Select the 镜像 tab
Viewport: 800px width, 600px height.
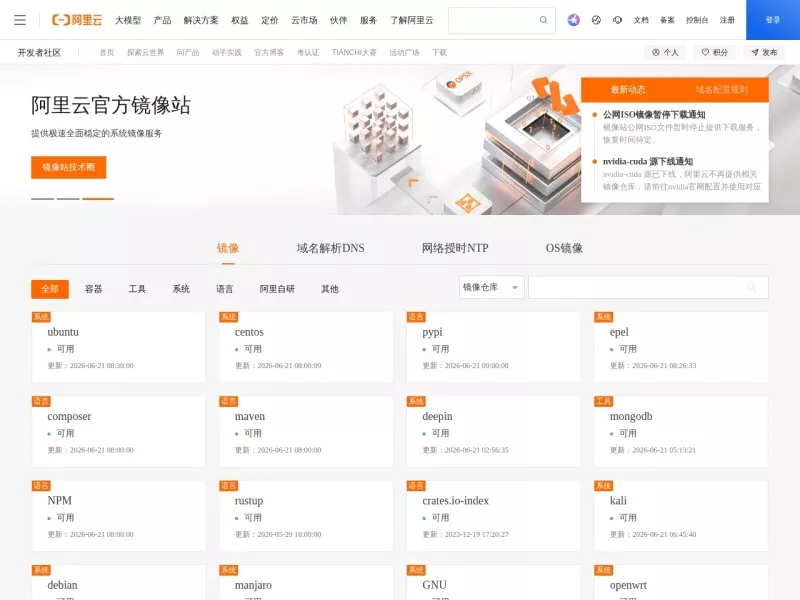pos(228,248)
